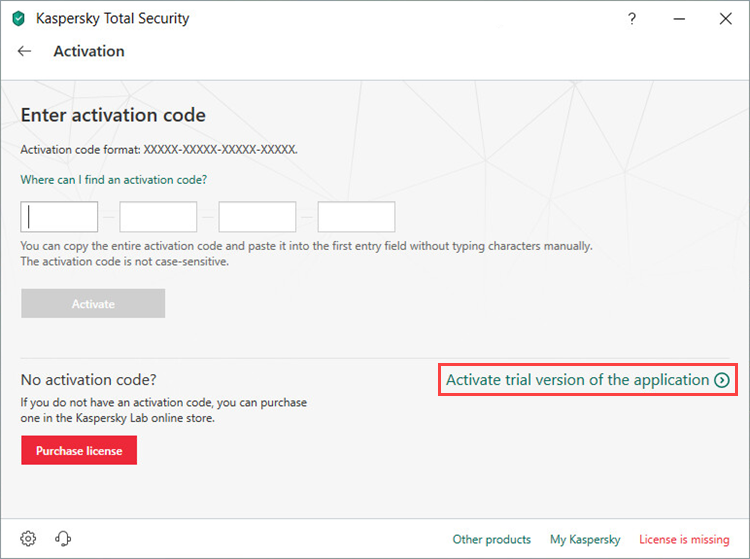Go back using the left arrow
Image resolution: width=750 pixels, height=559 pixels.
pos(25,51)
